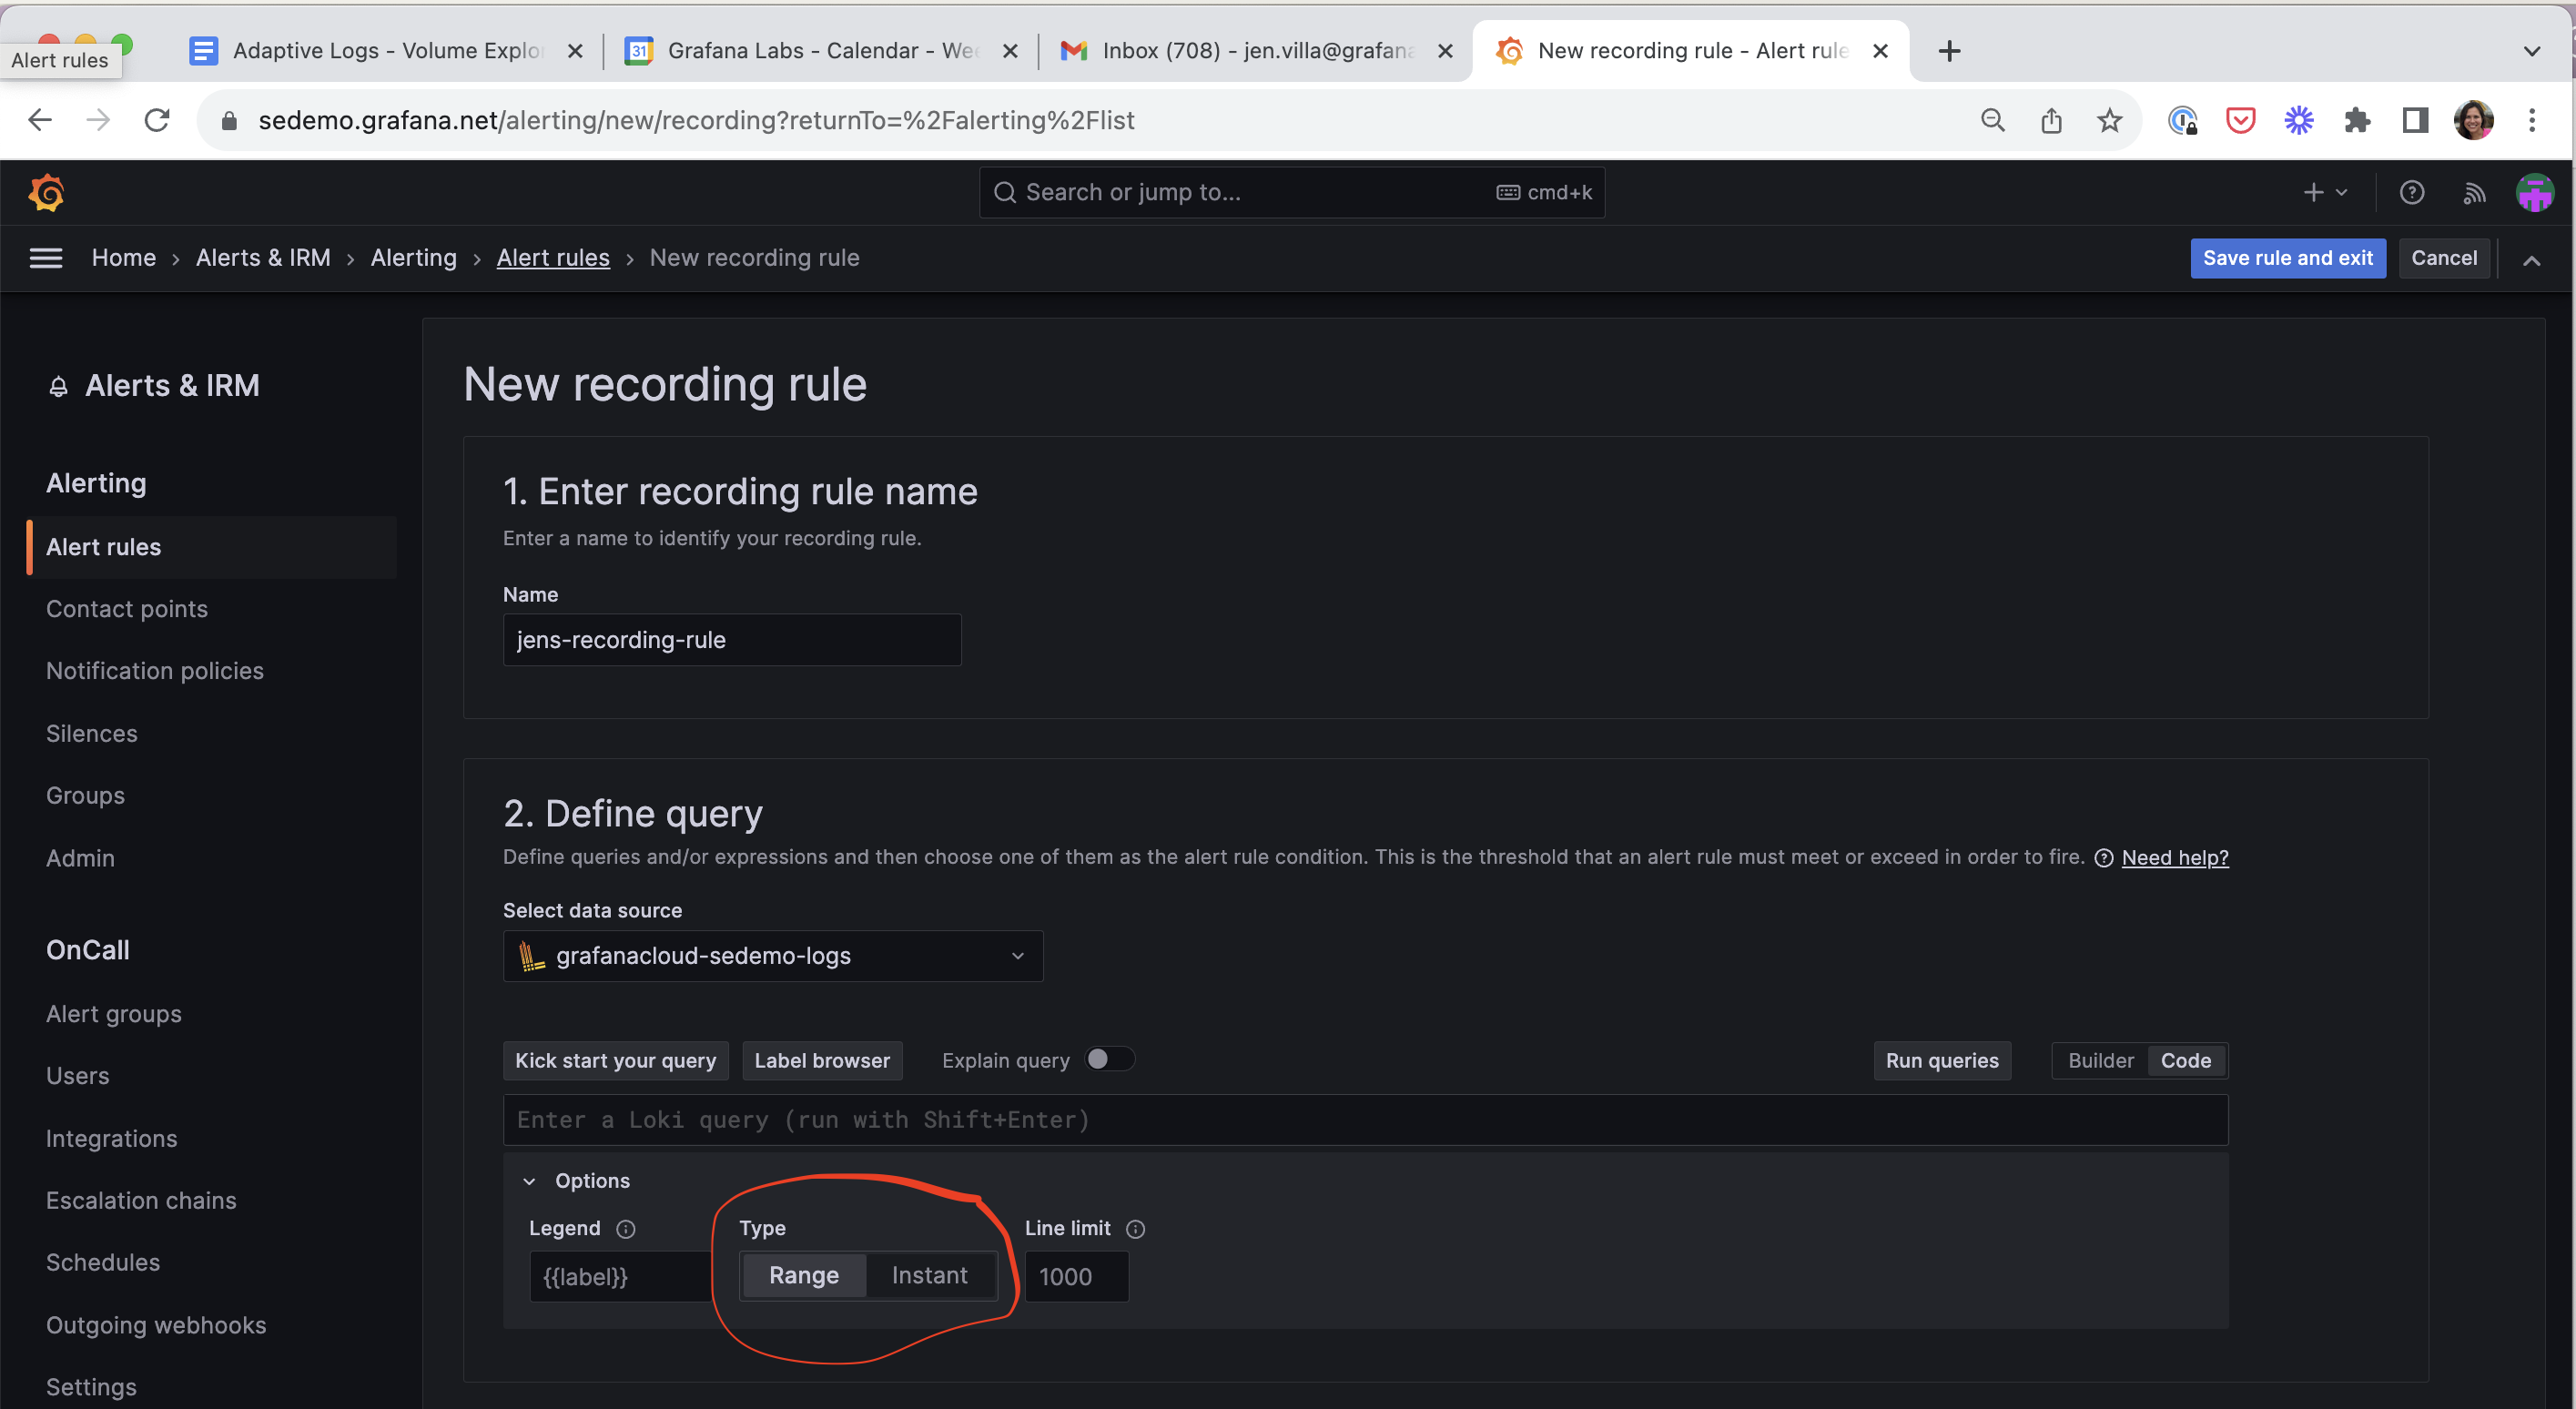Click the Save rule and exit button

click(x=2288, y=258)
